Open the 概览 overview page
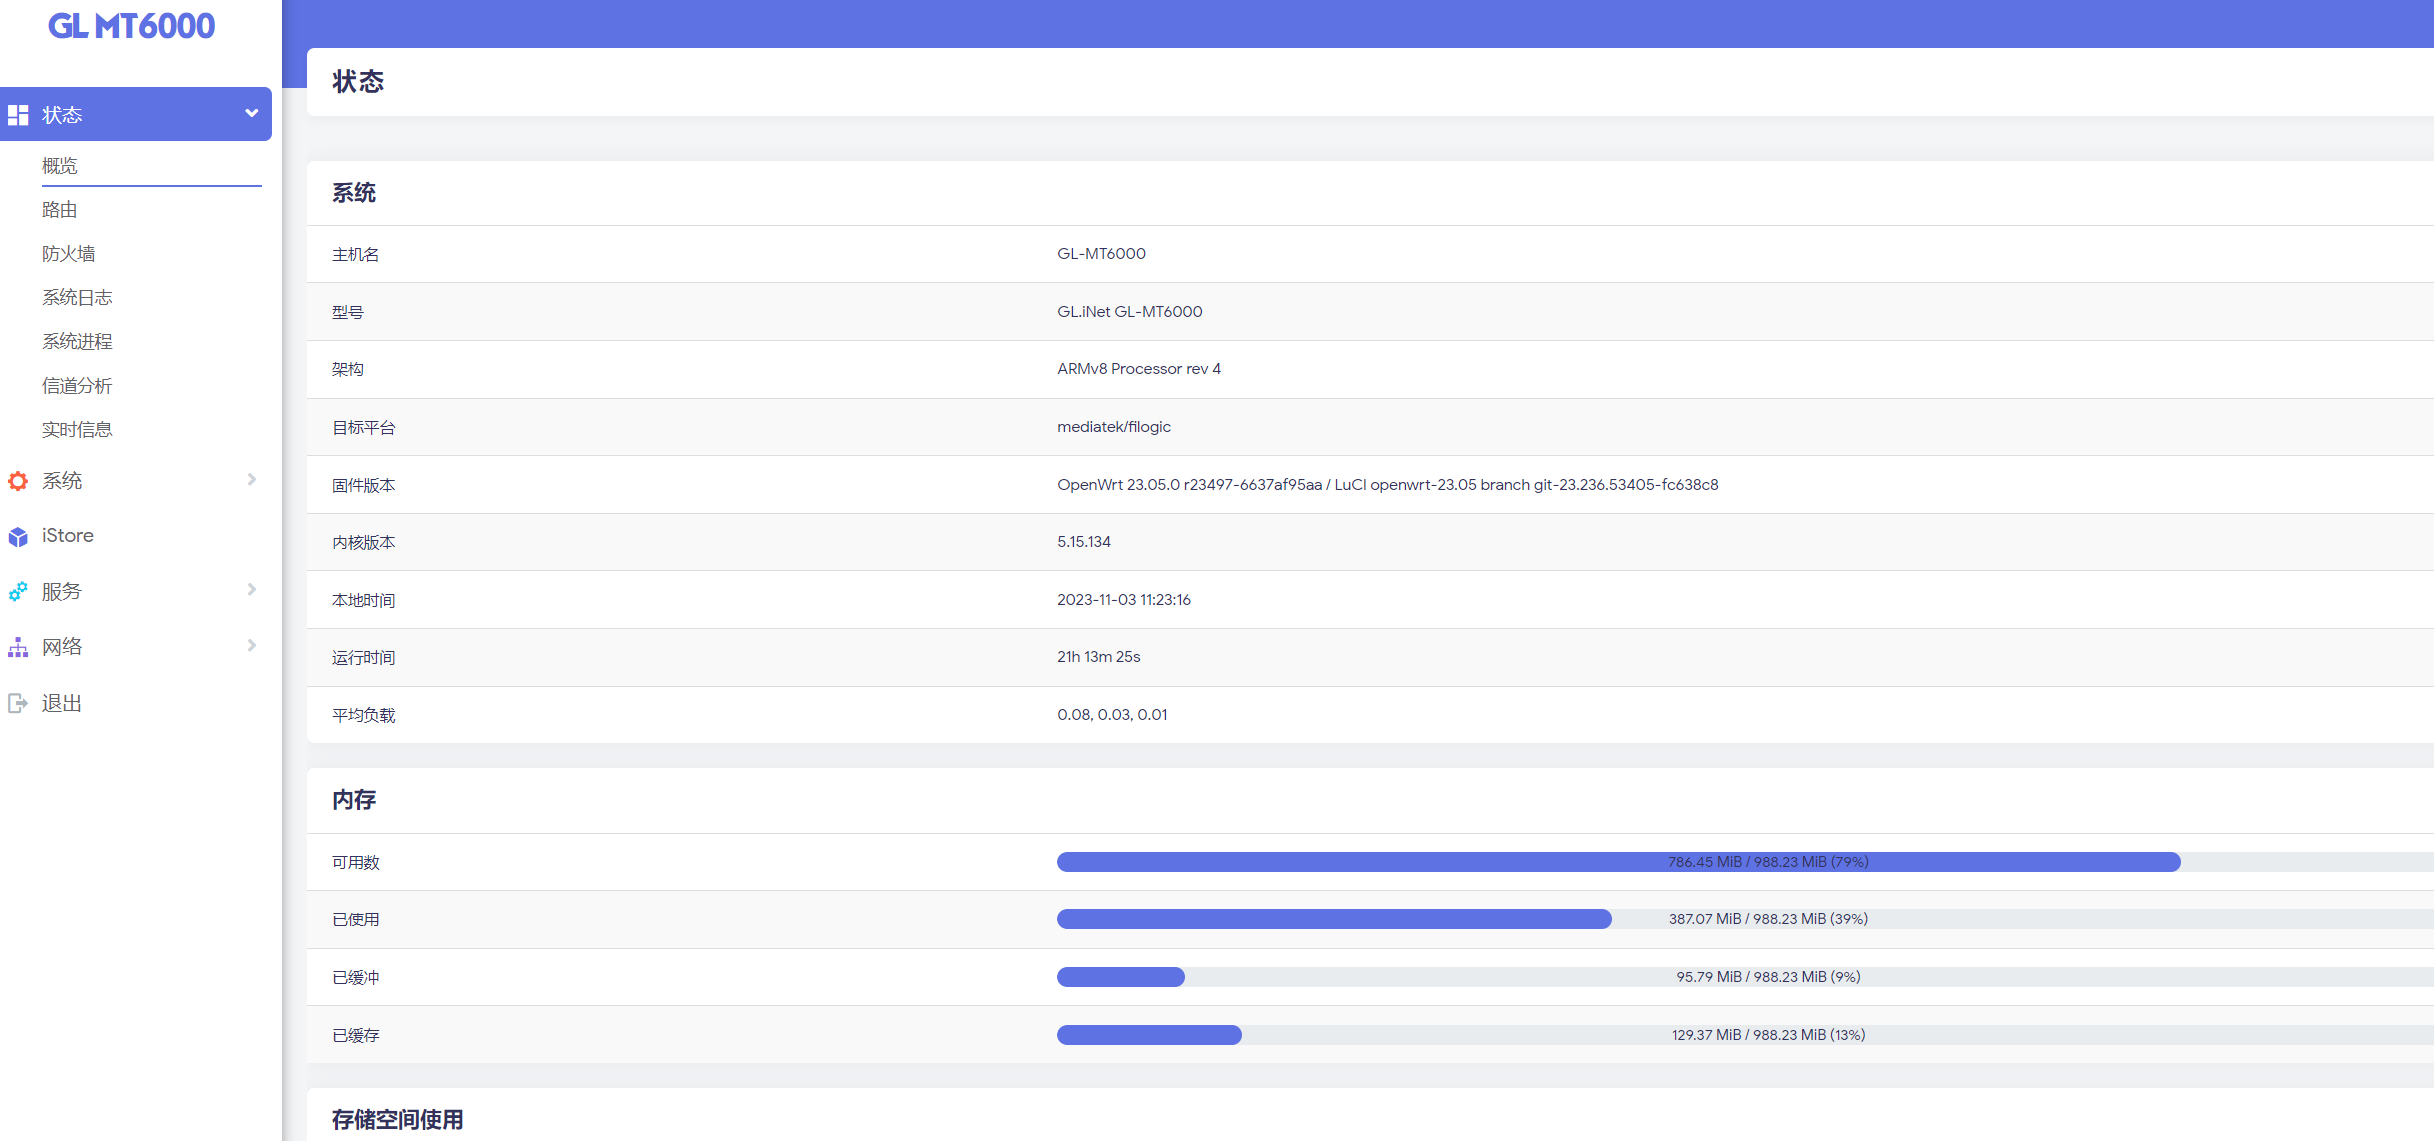Viewport: 2434px width, 1141px height. tap(60, 166)
